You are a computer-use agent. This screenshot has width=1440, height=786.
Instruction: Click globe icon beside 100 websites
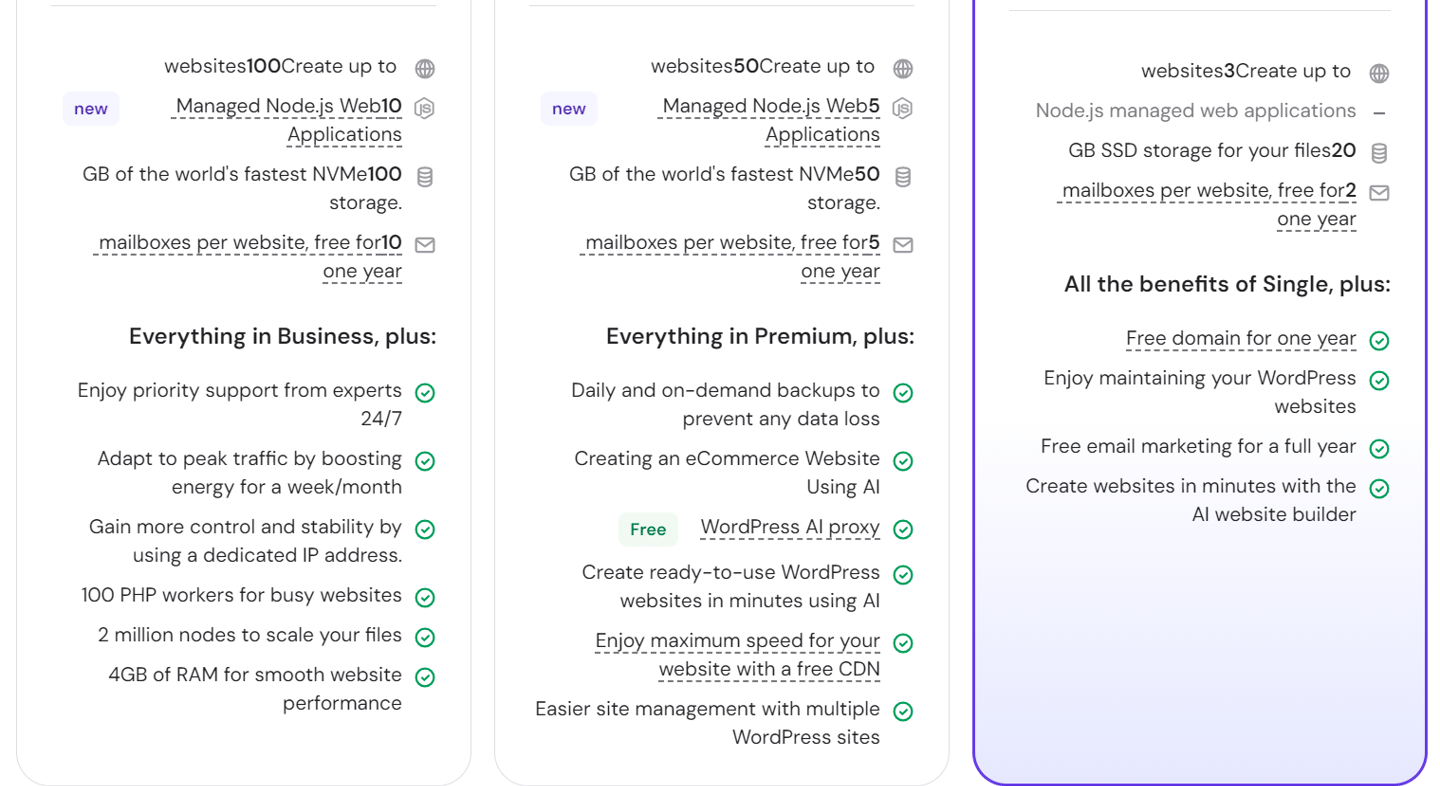(425, 69)
